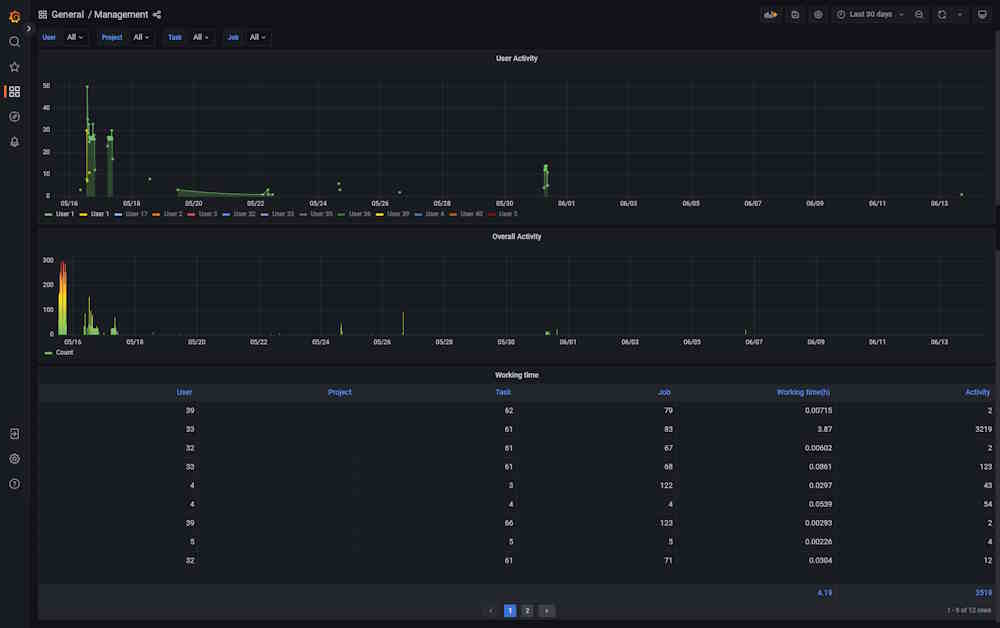
Task: Open the Starred dashboards sidebar icon
Action: [x=14, y=66]
